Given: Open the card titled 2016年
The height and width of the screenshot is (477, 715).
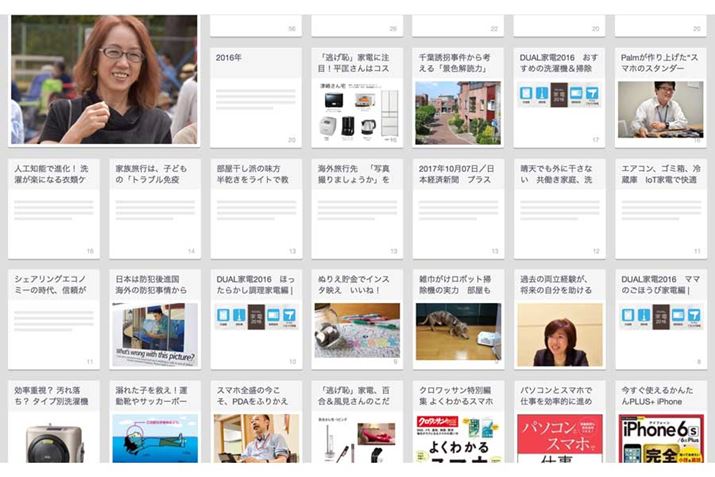Looking at the screenshot, I should click(x=256, y=98).
